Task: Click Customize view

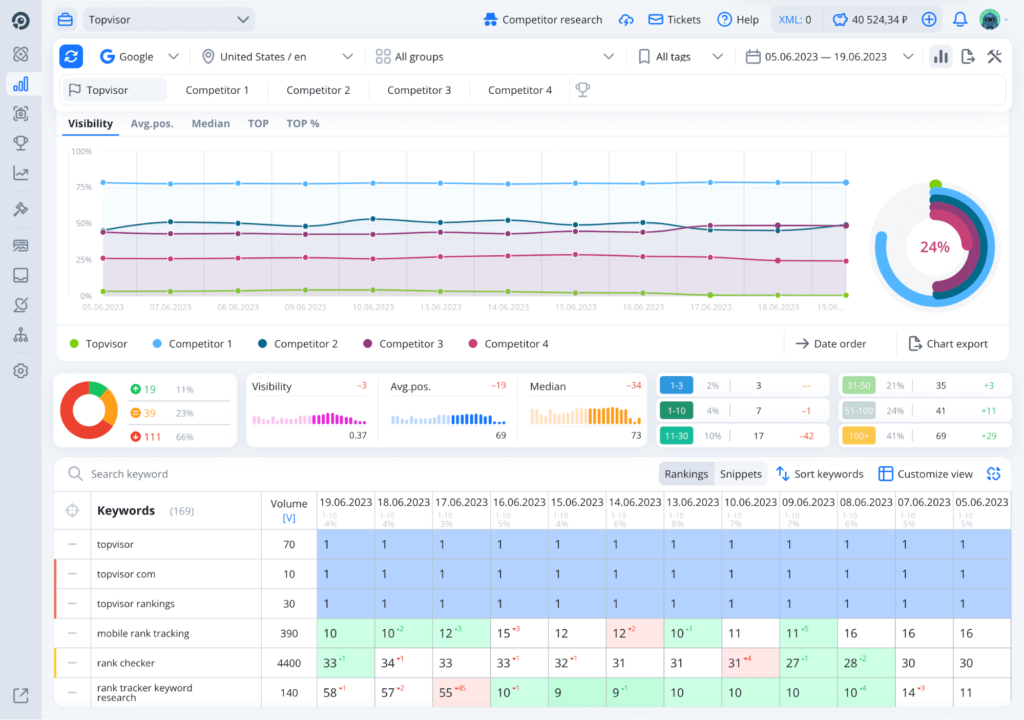Action: point(925,474)
